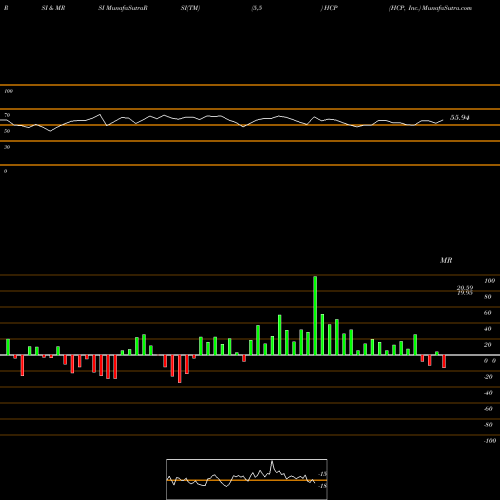Click the last red MR bar at right end
500x500 pixels.
tap(444, 361)
